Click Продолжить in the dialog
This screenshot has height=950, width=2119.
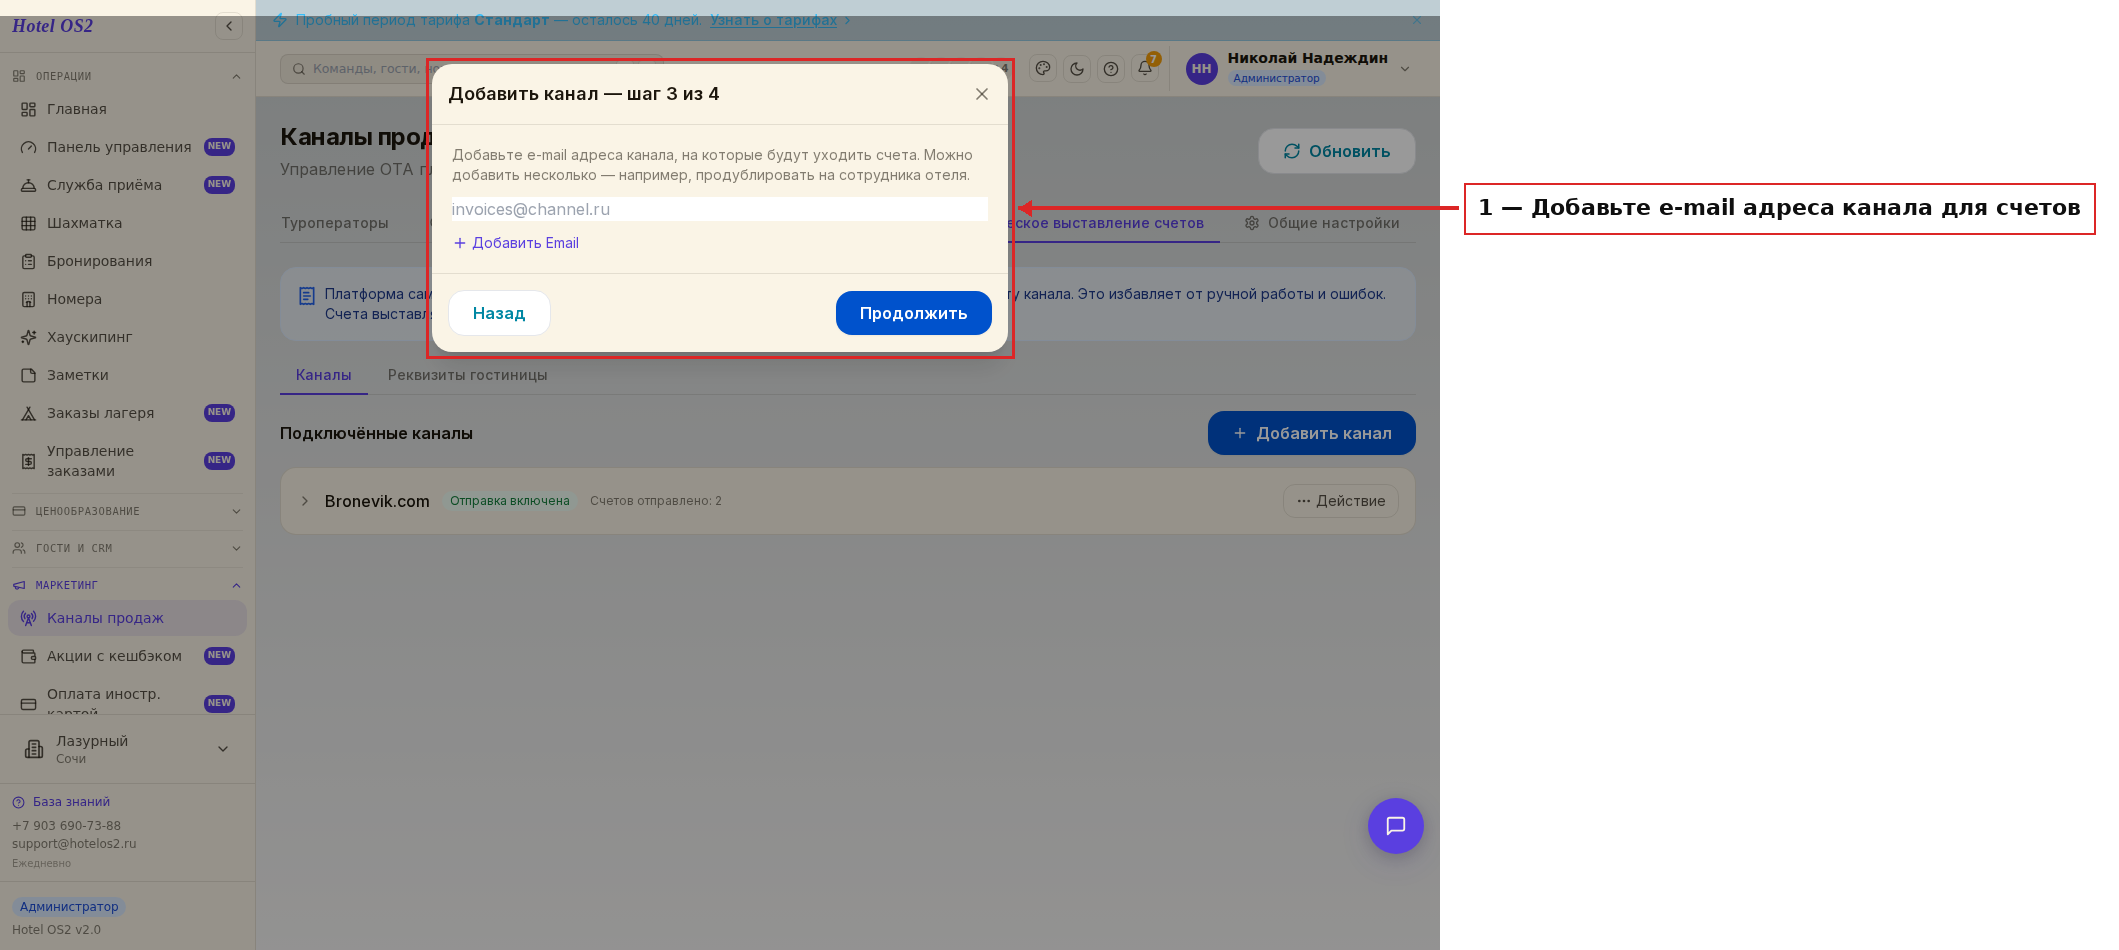[914, 313]
